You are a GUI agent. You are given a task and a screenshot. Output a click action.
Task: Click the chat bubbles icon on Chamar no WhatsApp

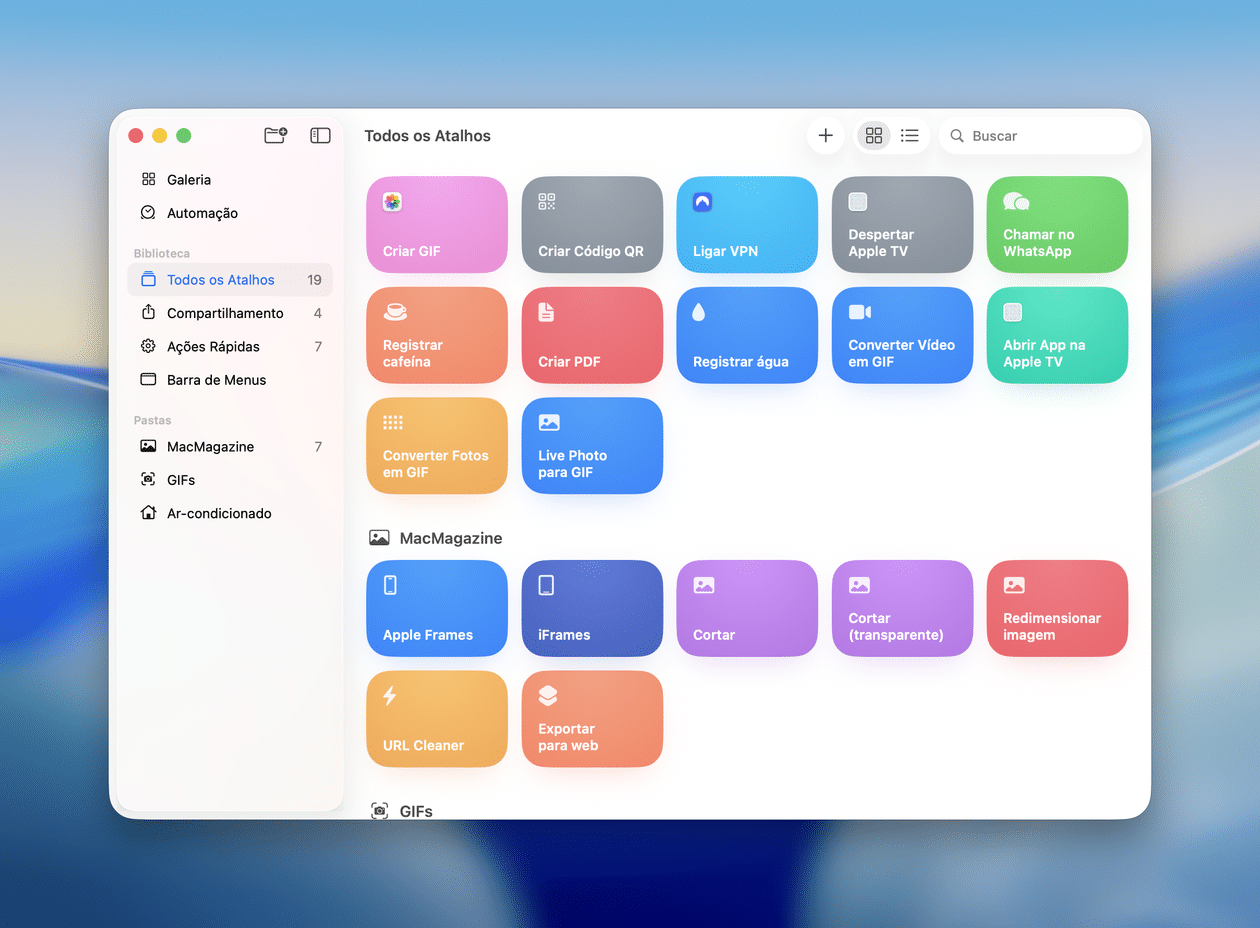[1016, 202]
